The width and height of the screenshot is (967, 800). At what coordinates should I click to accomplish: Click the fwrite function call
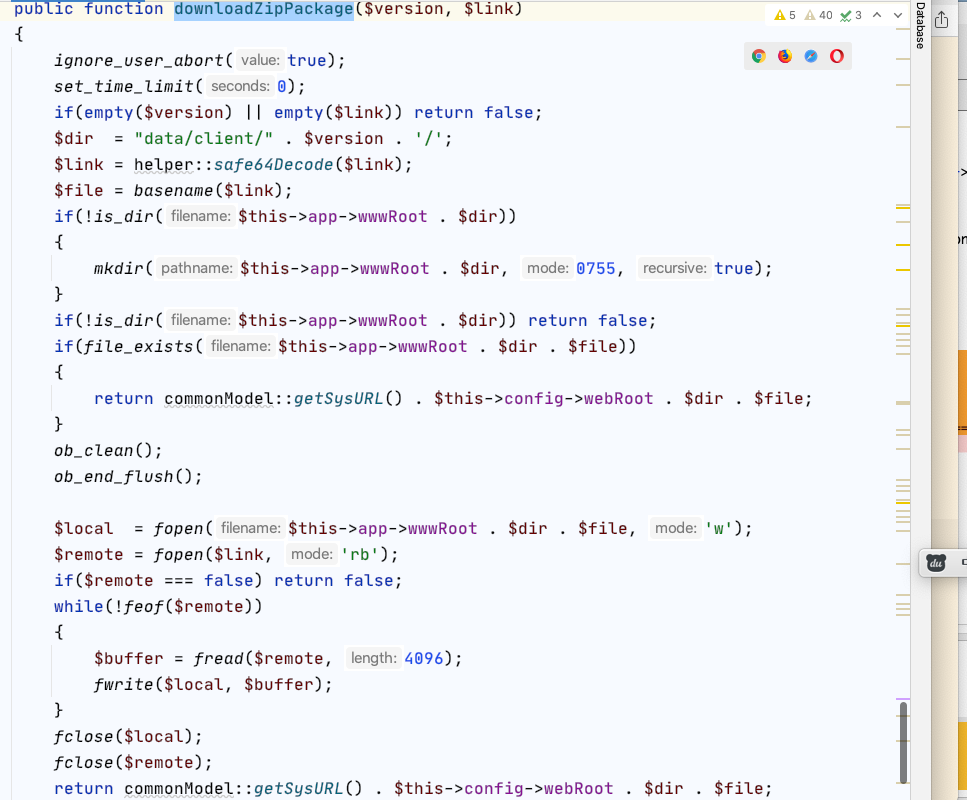pyautogui.click(x=123, y=685)
